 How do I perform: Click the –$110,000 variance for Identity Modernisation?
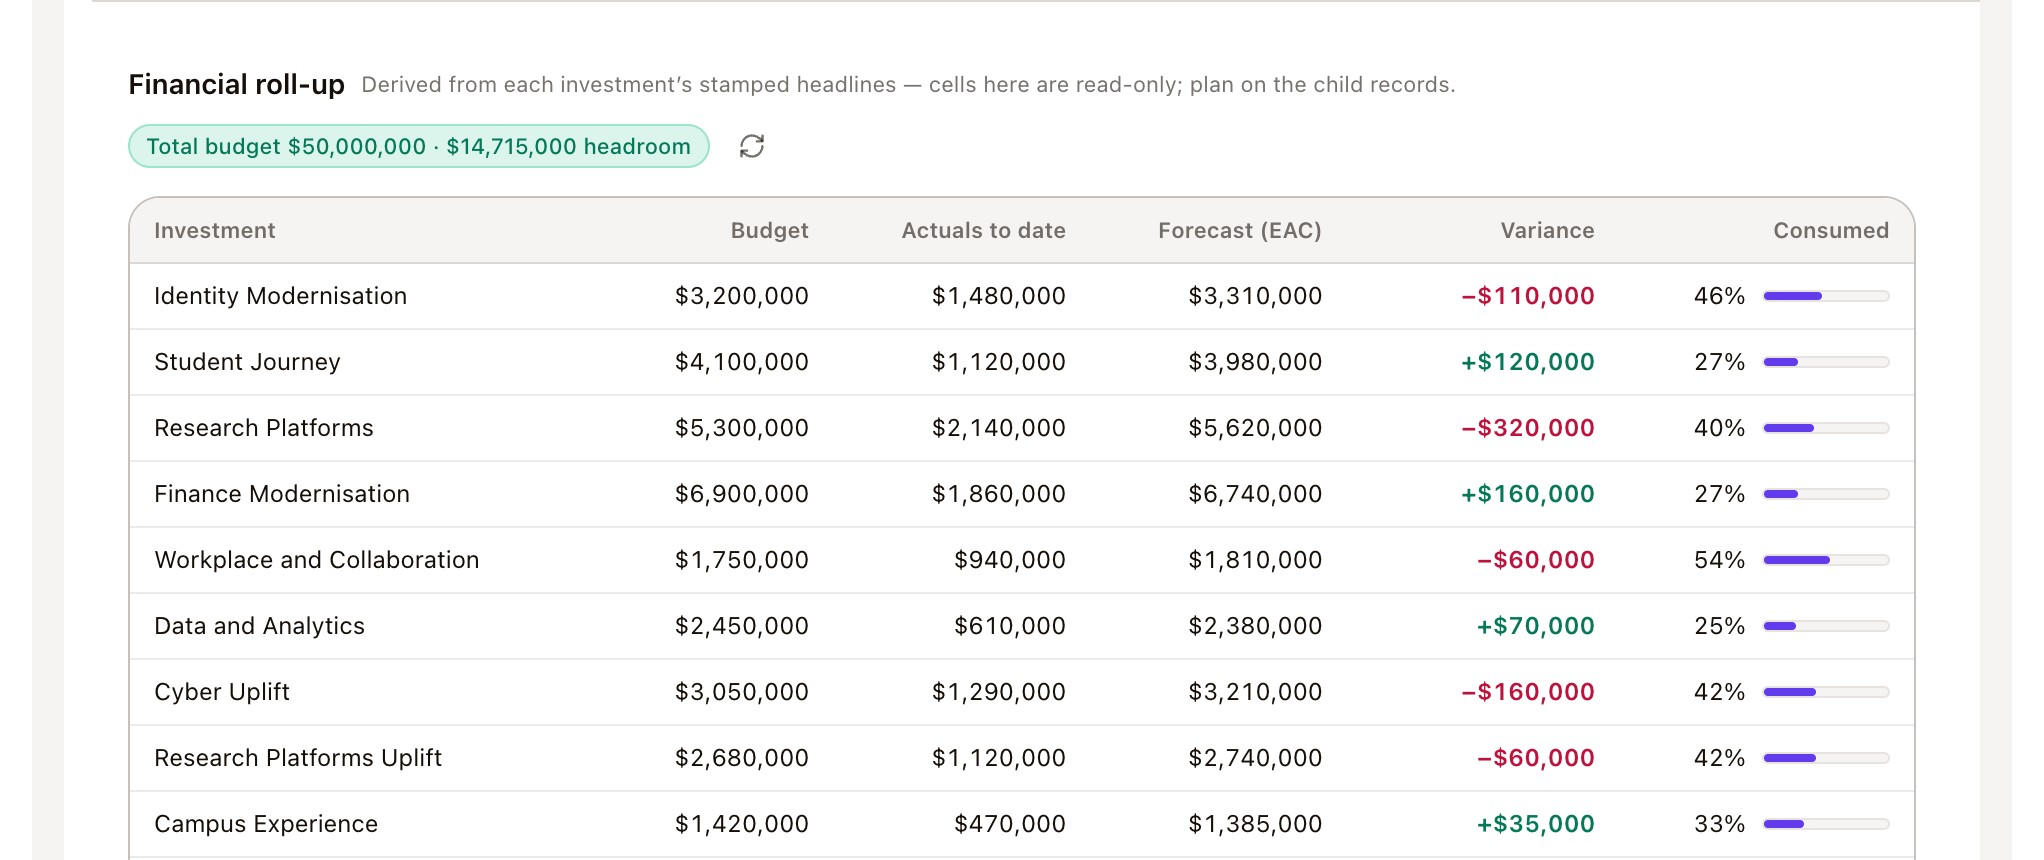[1528, 296]
